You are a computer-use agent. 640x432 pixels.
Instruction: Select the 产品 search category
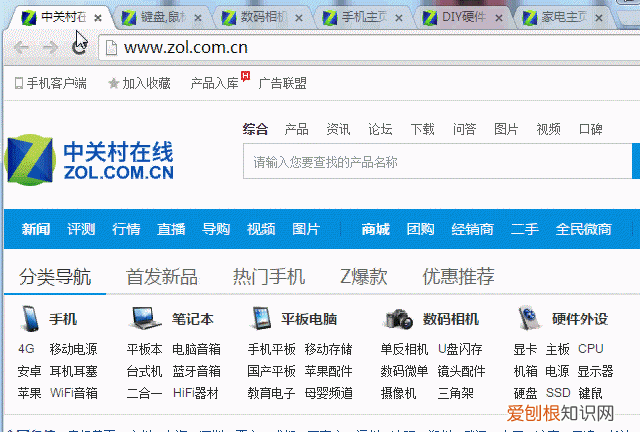click(x=296, y=129)
